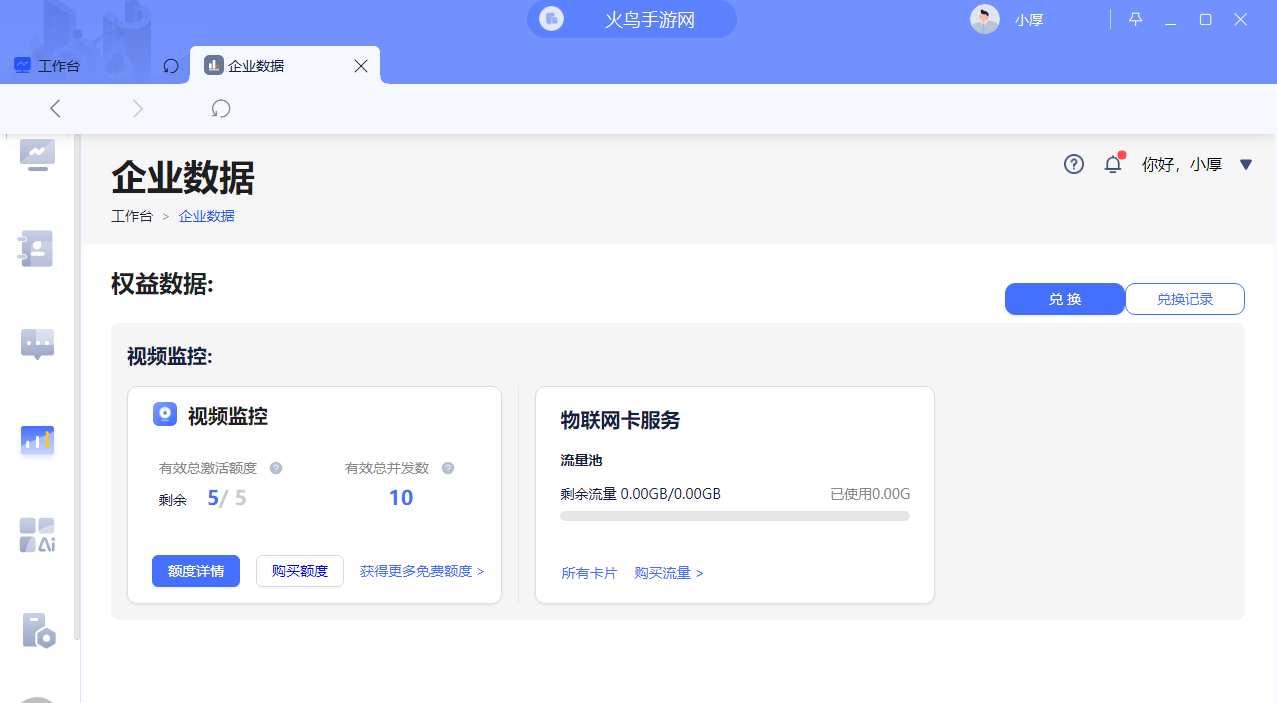The image size is (1277, 703).
Task: Click the 物联网卡服务 card title
Action: pos(620,421)
